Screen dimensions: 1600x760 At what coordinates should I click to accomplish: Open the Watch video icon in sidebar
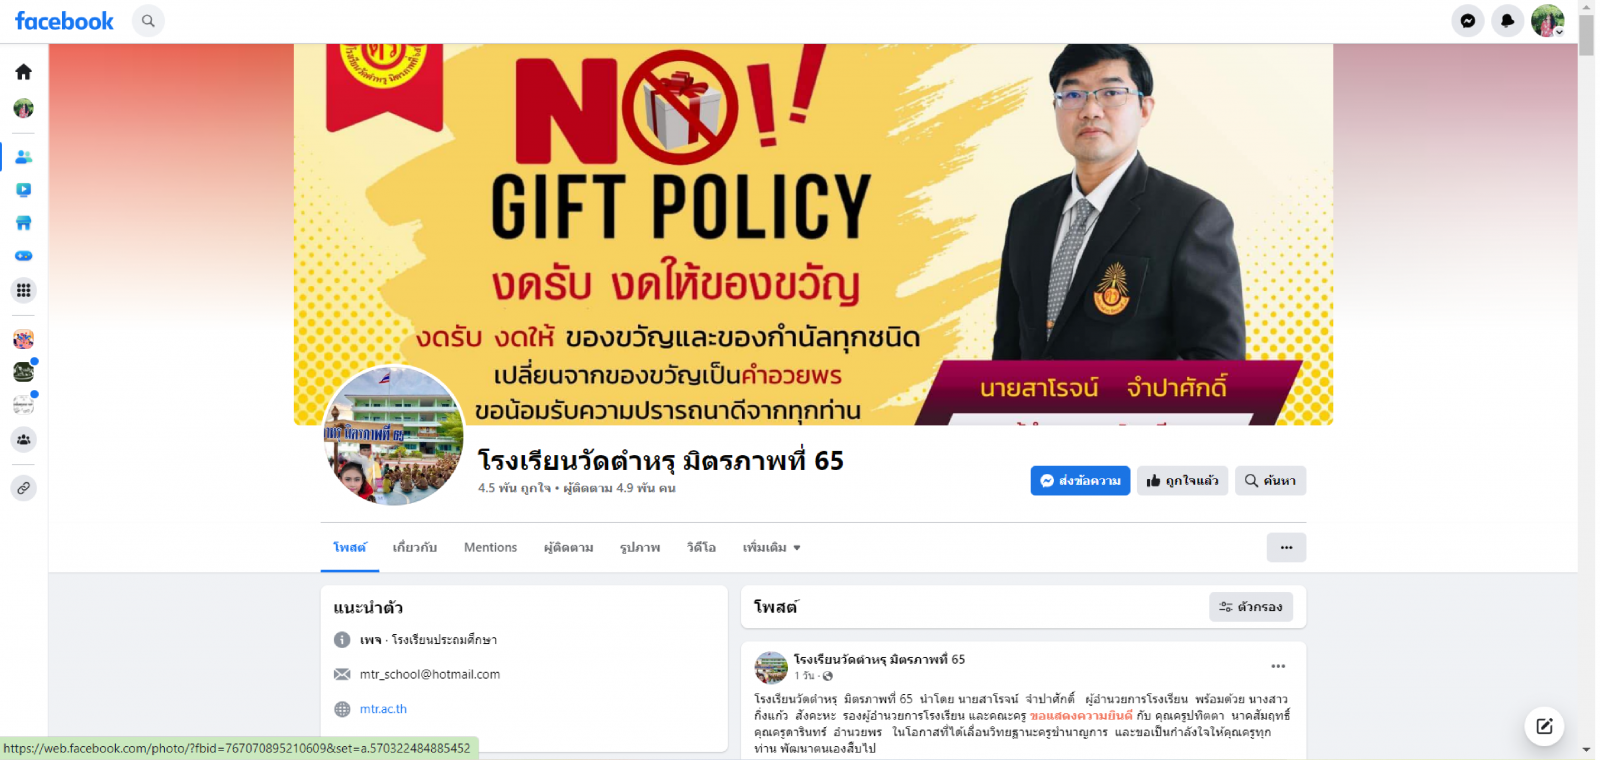click(x=24, y=190)
